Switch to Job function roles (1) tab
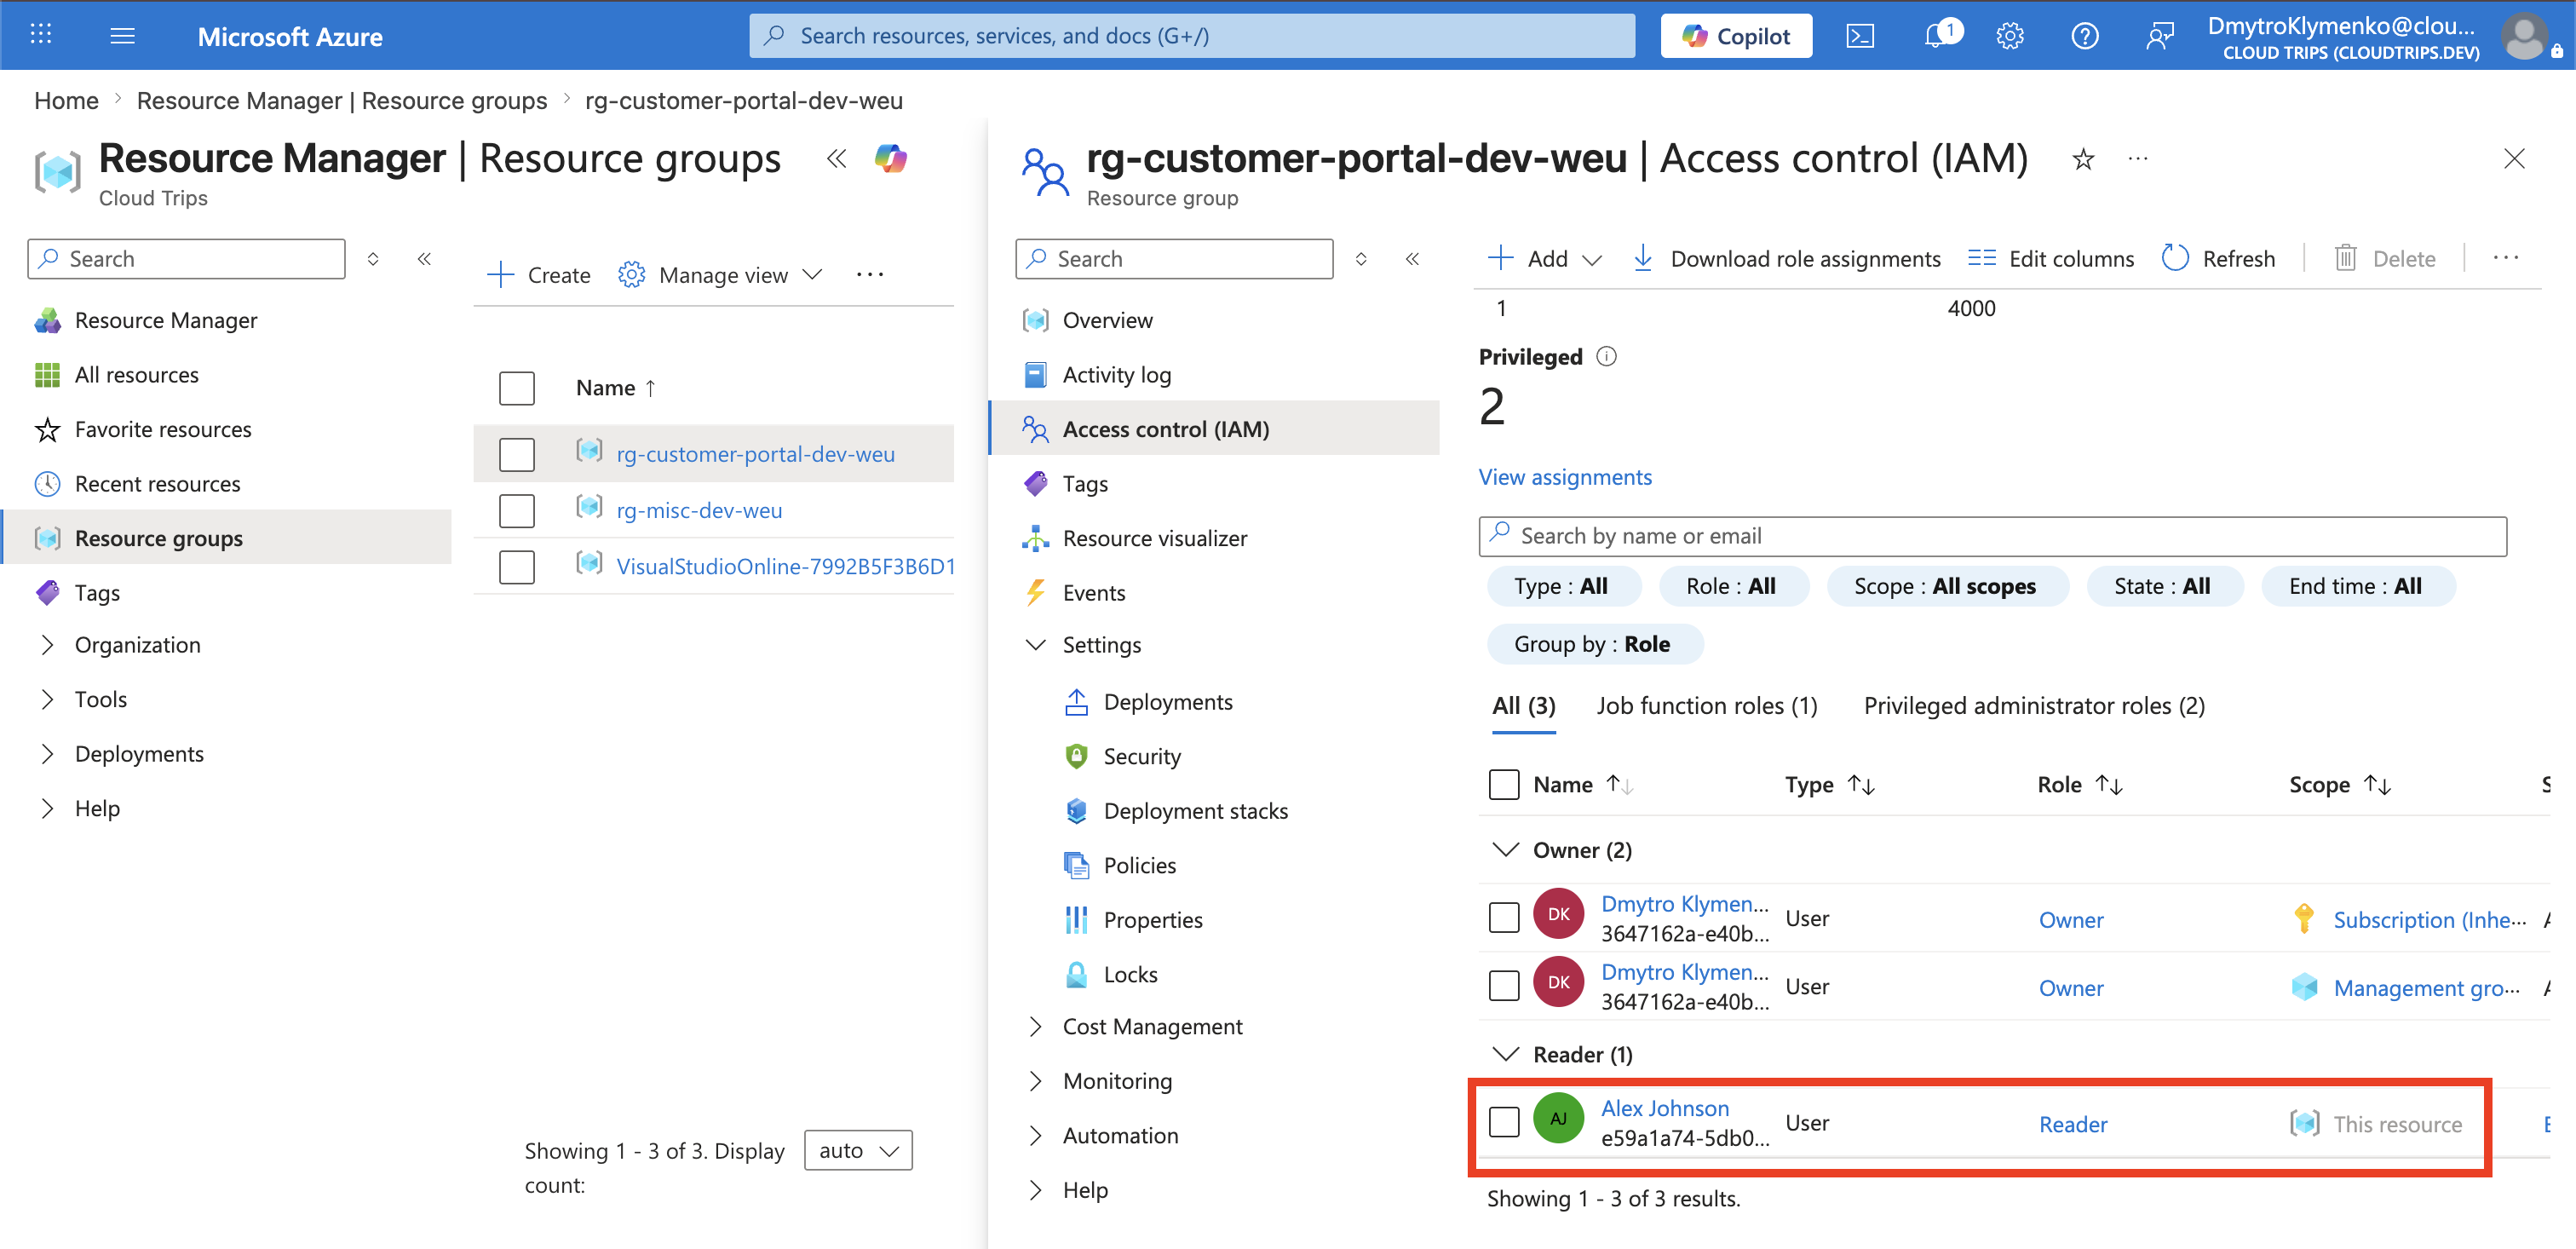The height and width of the screenshot is (1249, 2576). tap(1706, 705)
